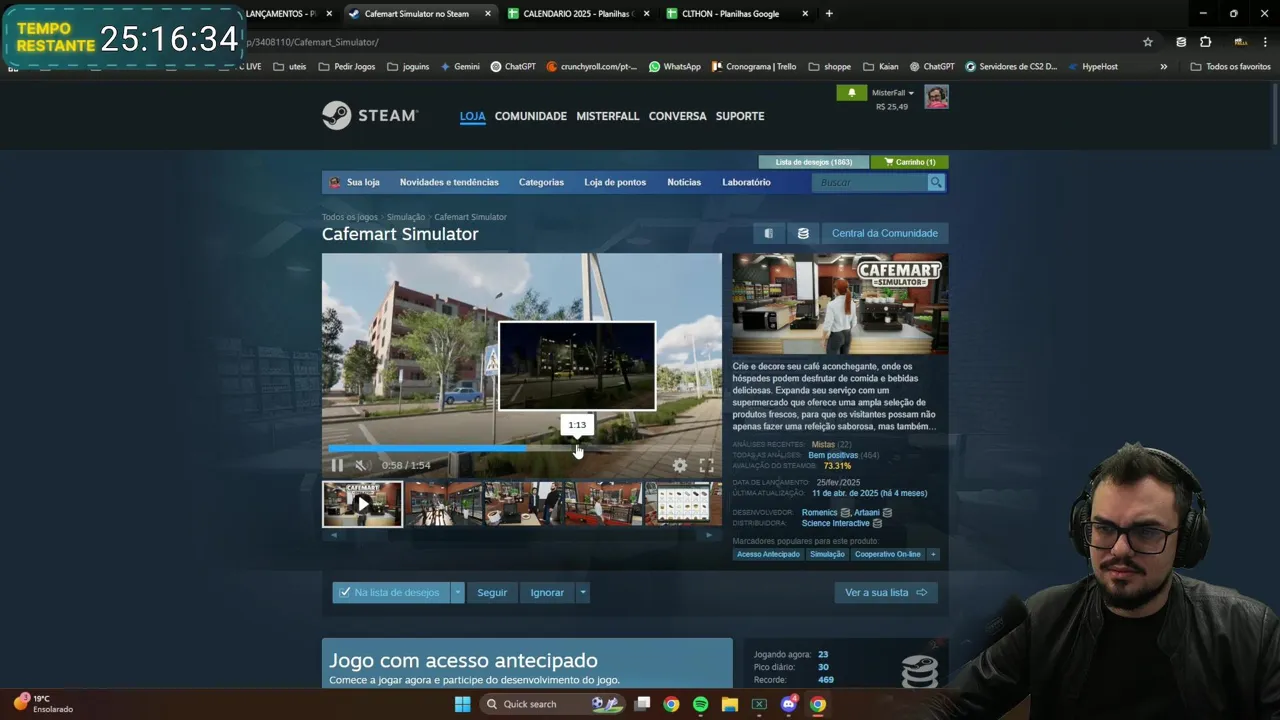Open Todos os favoritos folder
The image size is (1280, 720).
coord(1230,67)
